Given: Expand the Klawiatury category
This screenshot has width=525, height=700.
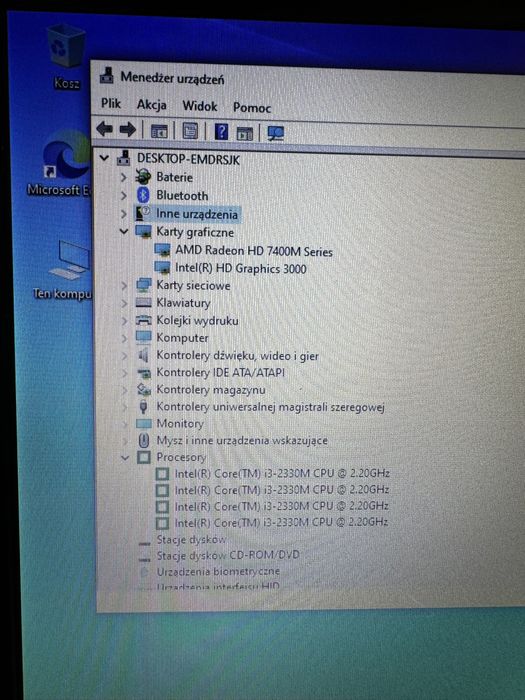Looking at the screenshot, I should pyautogui.click(x=124, y=303).
